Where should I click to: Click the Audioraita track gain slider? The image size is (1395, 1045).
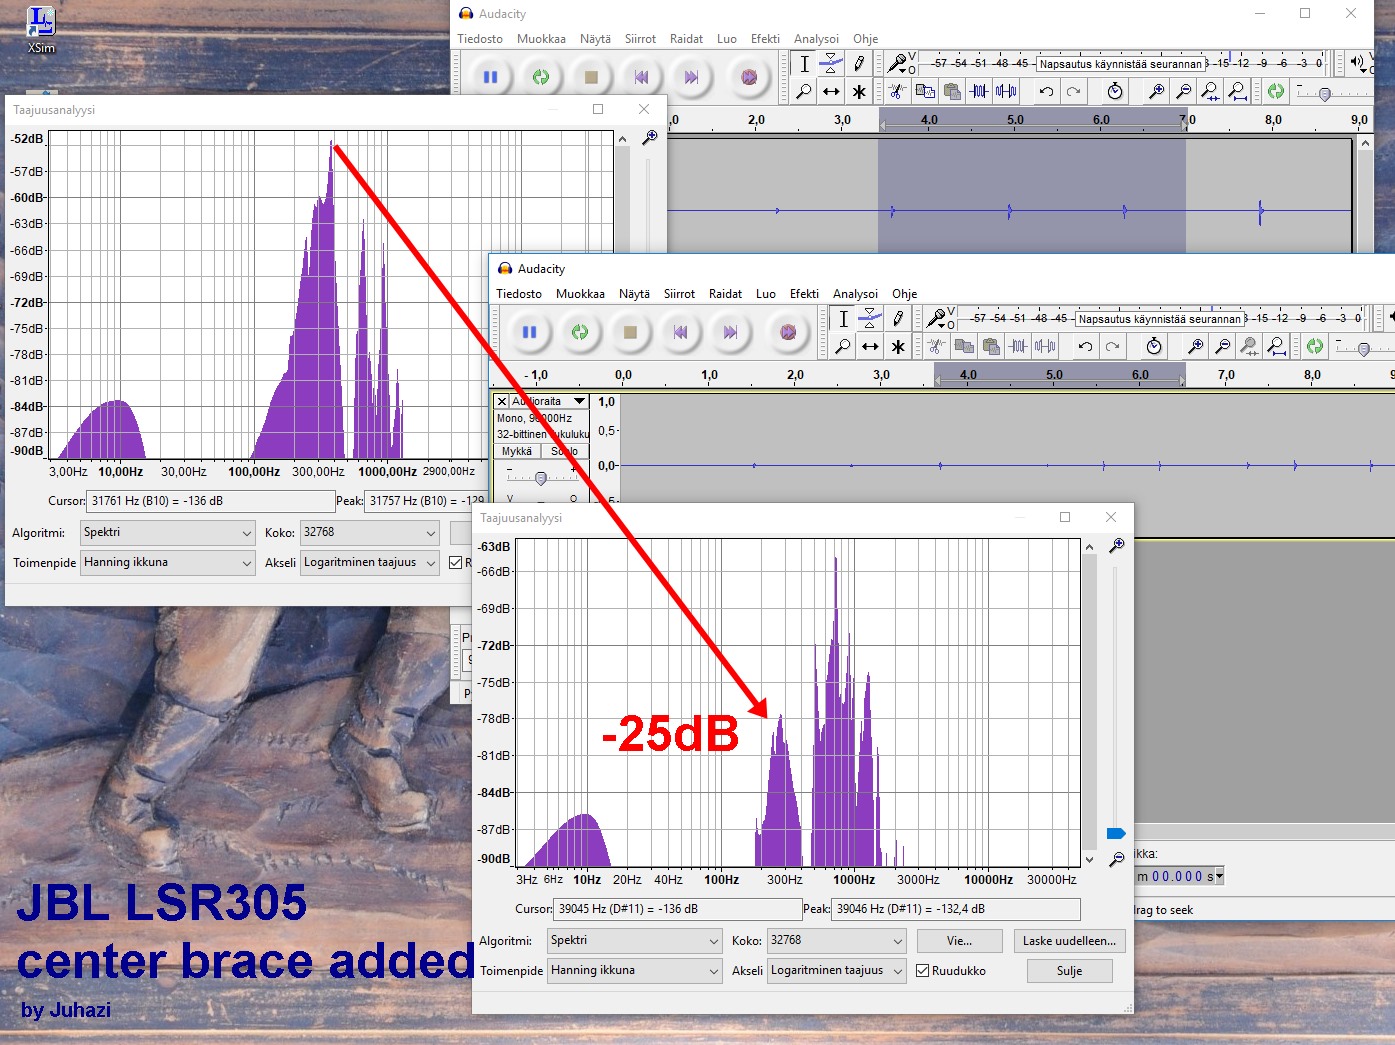click(541, 478)
